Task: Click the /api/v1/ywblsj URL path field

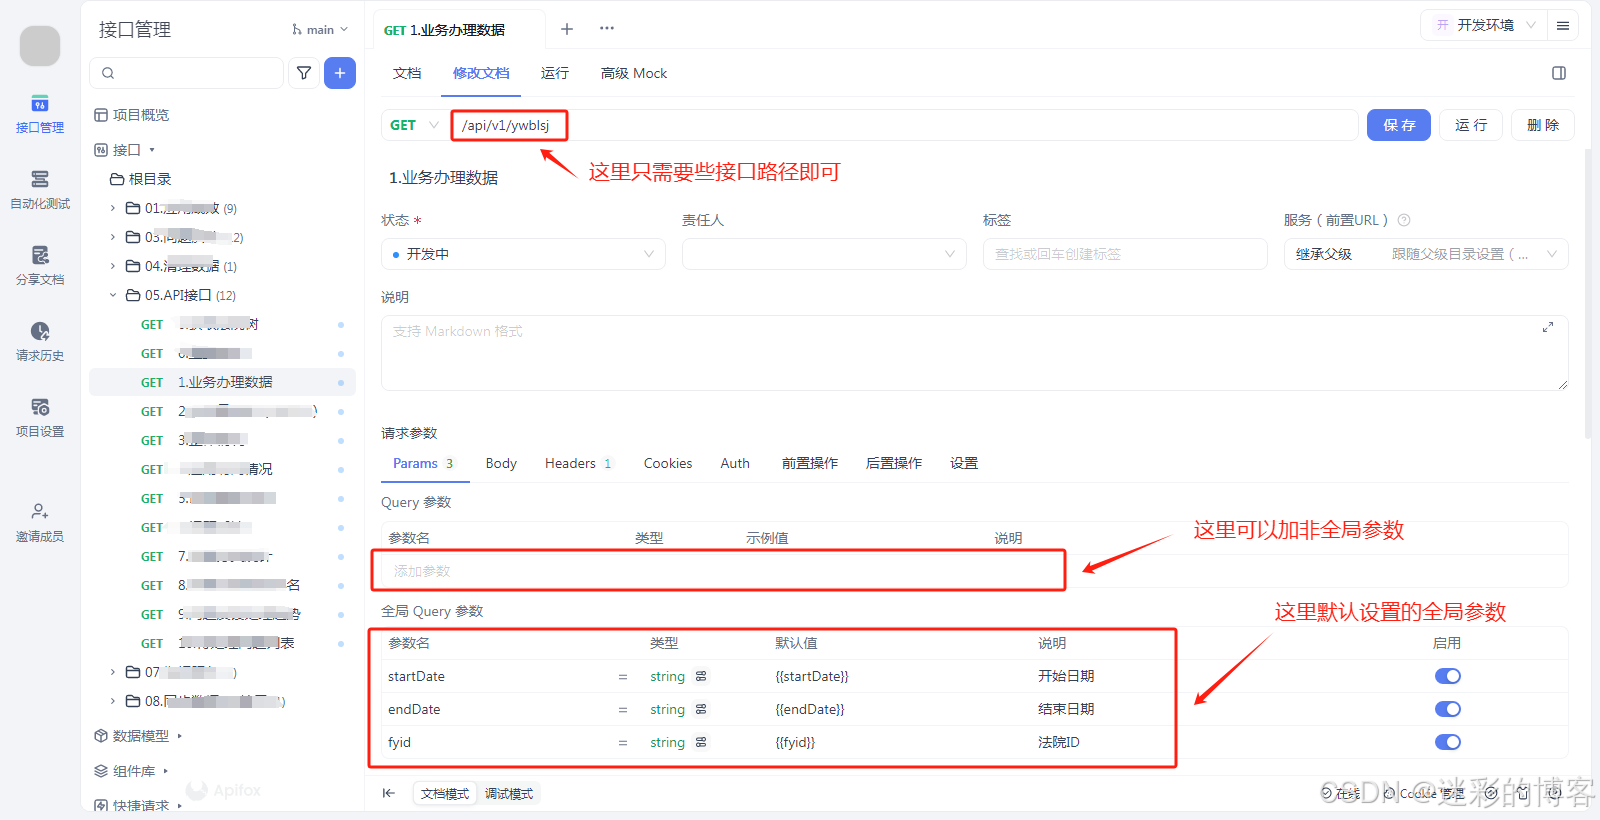Action: (904, 125)
